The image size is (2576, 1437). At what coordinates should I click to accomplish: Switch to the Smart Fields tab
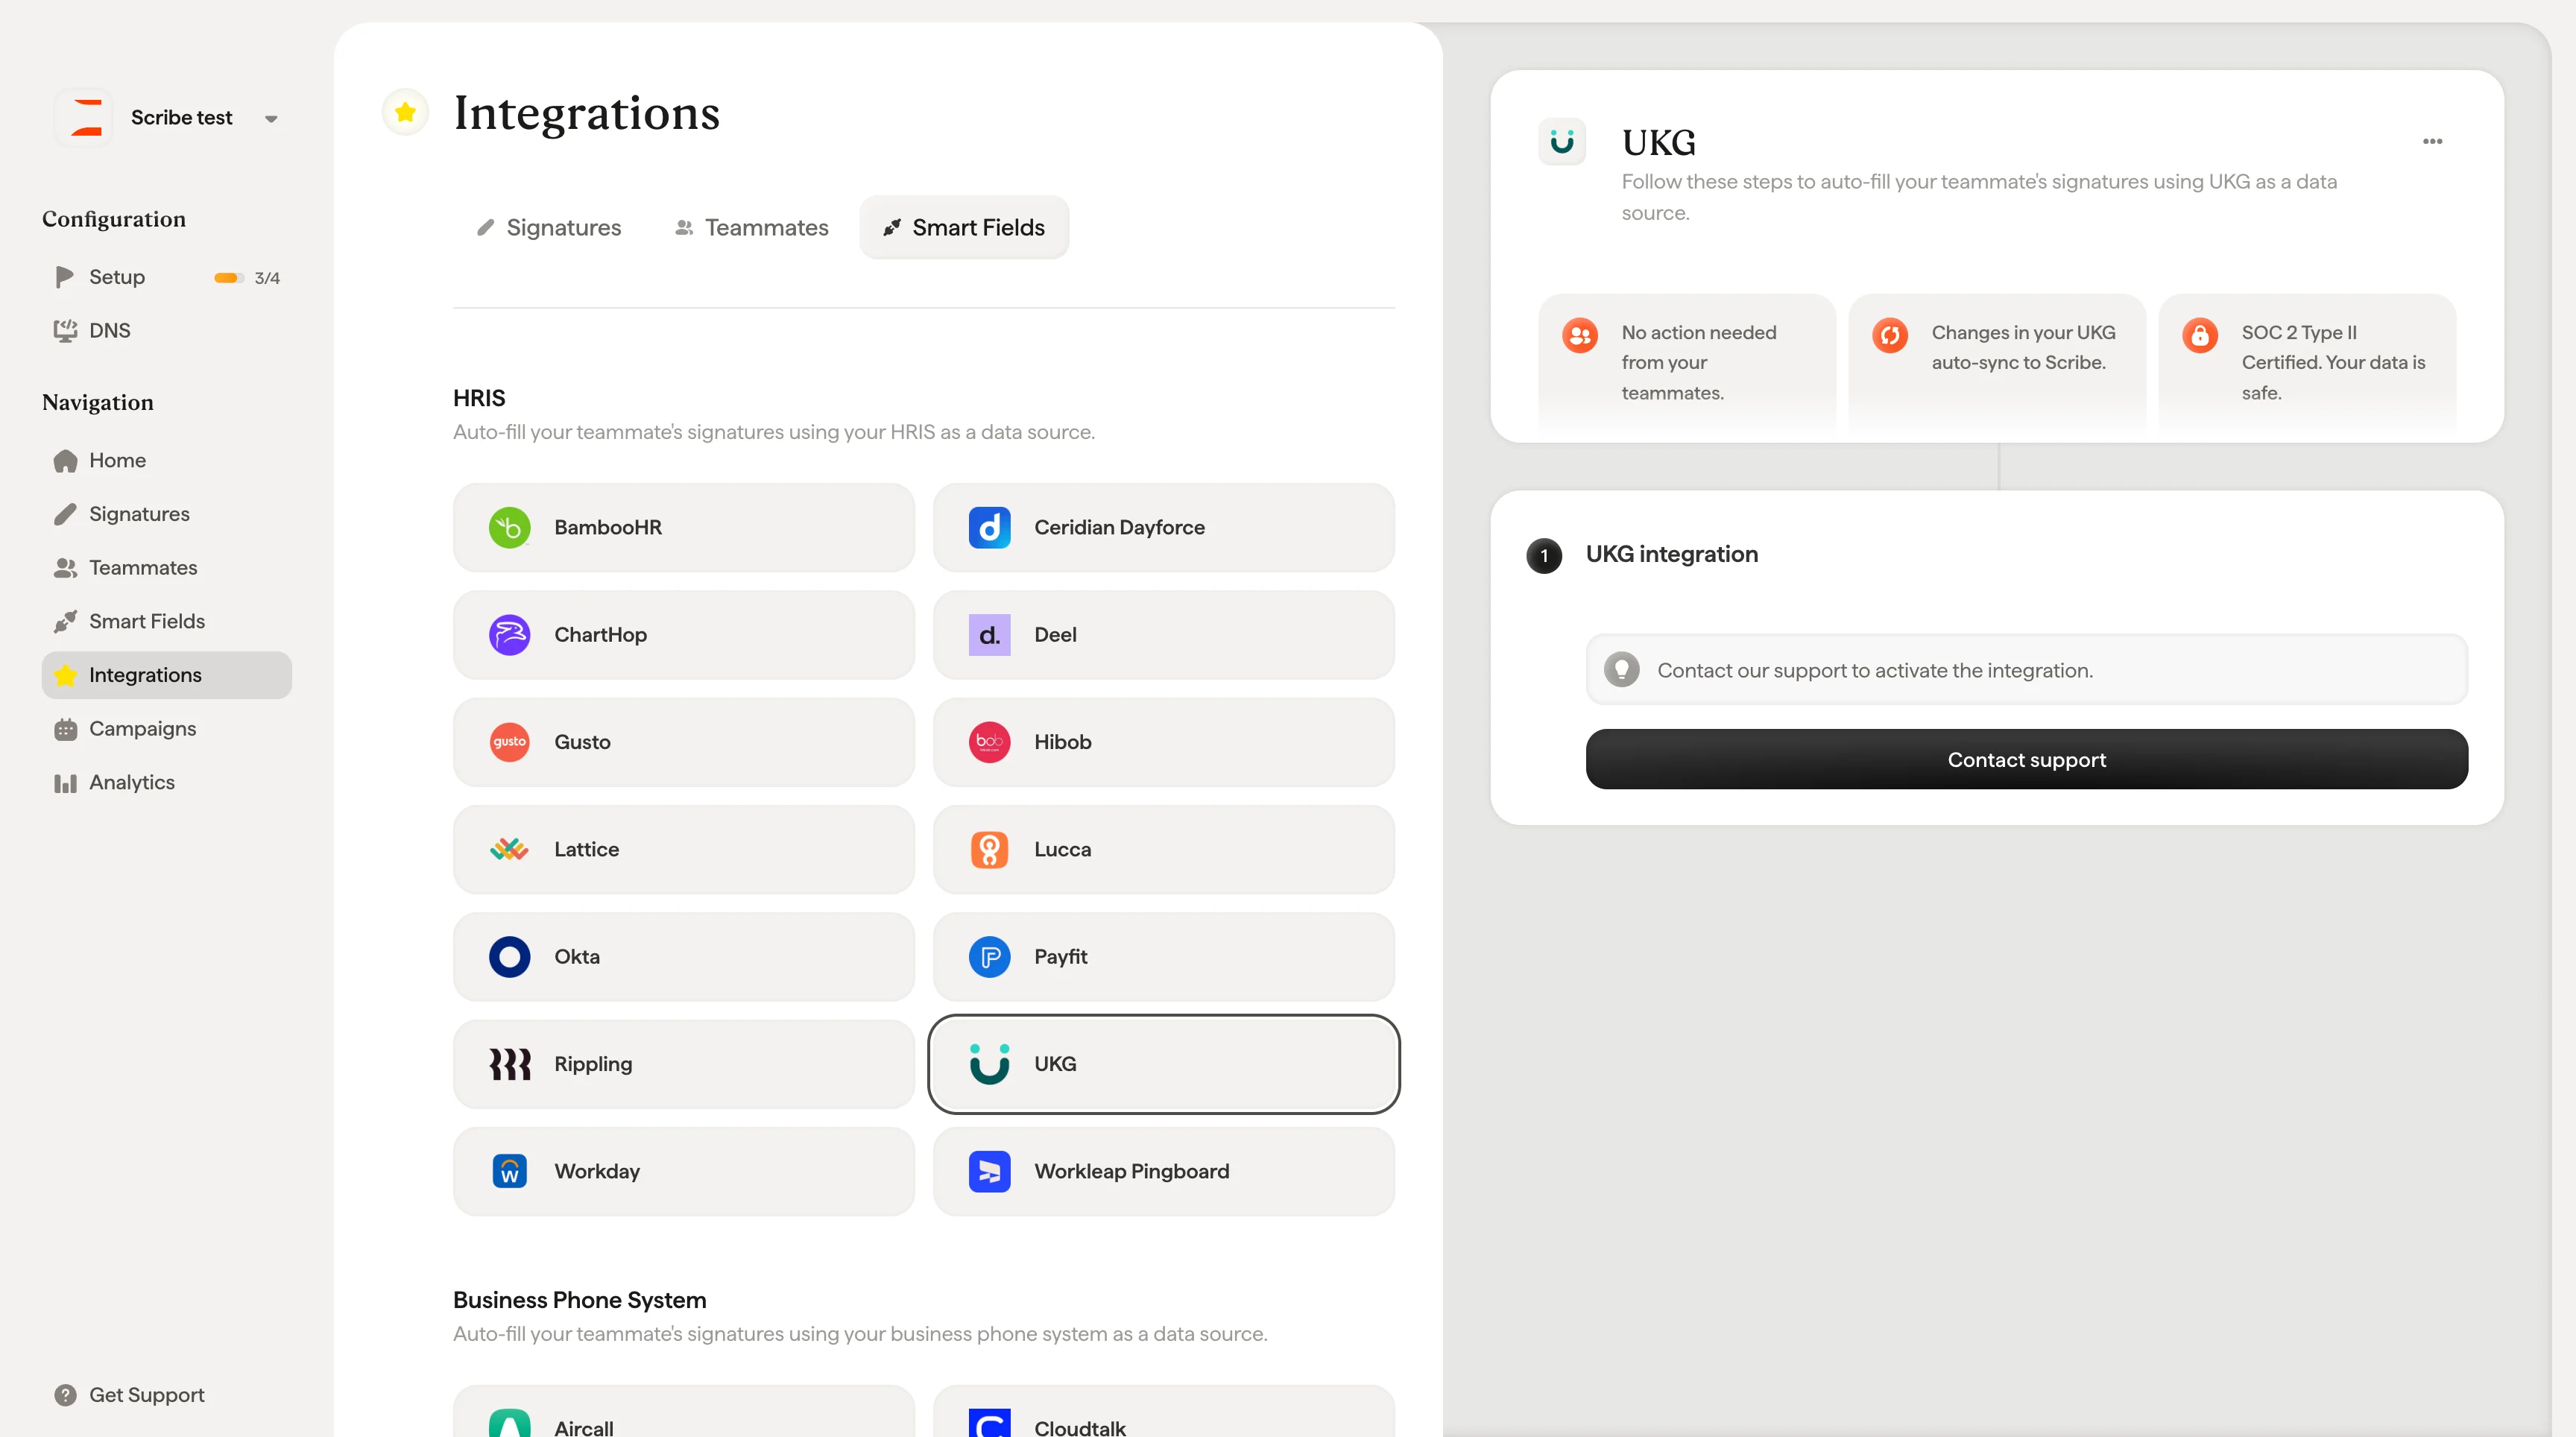(x=963, y=227)
